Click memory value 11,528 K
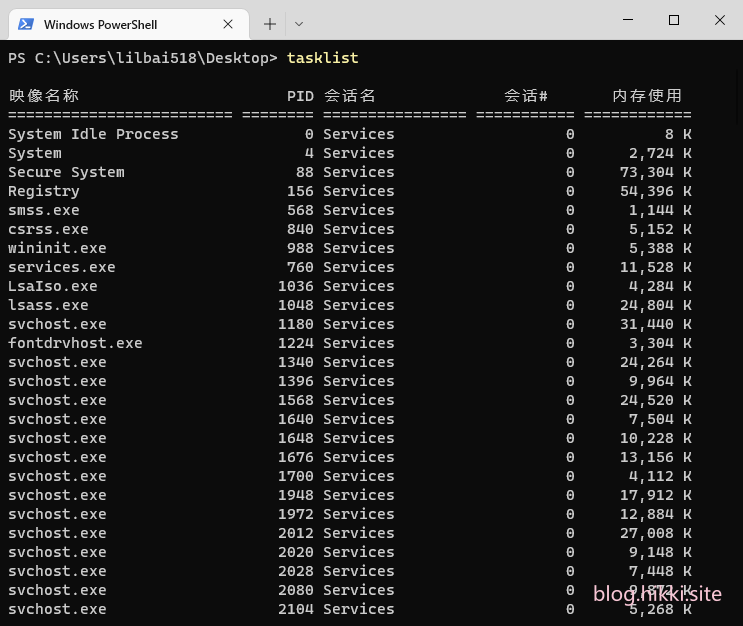Screen dimensions: 743x626 [x=656, y=267]
